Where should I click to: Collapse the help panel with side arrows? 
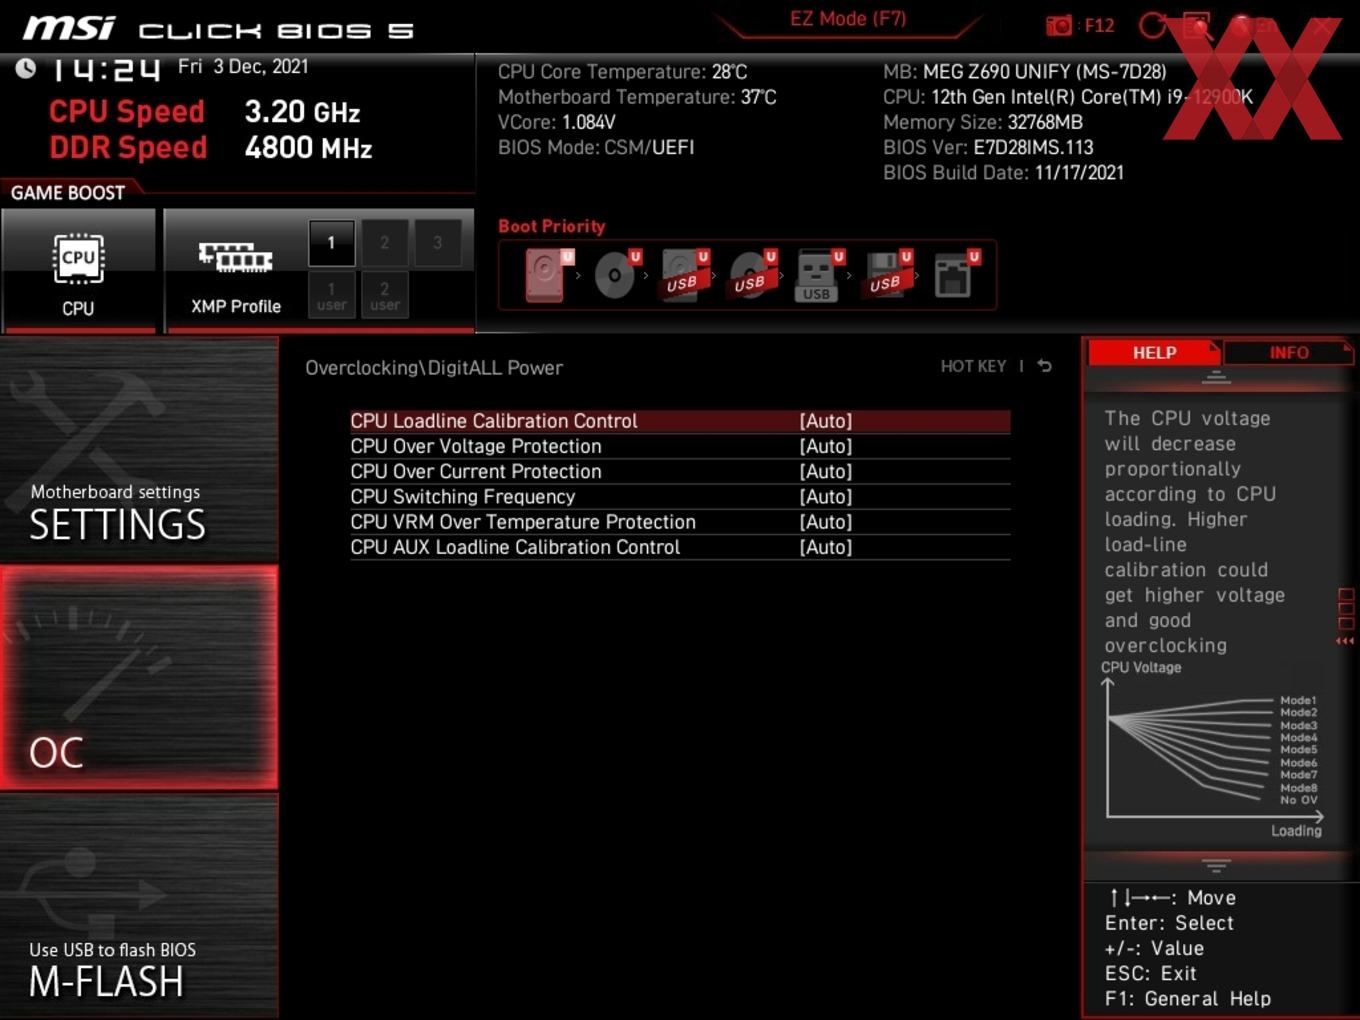[1345, 641]
